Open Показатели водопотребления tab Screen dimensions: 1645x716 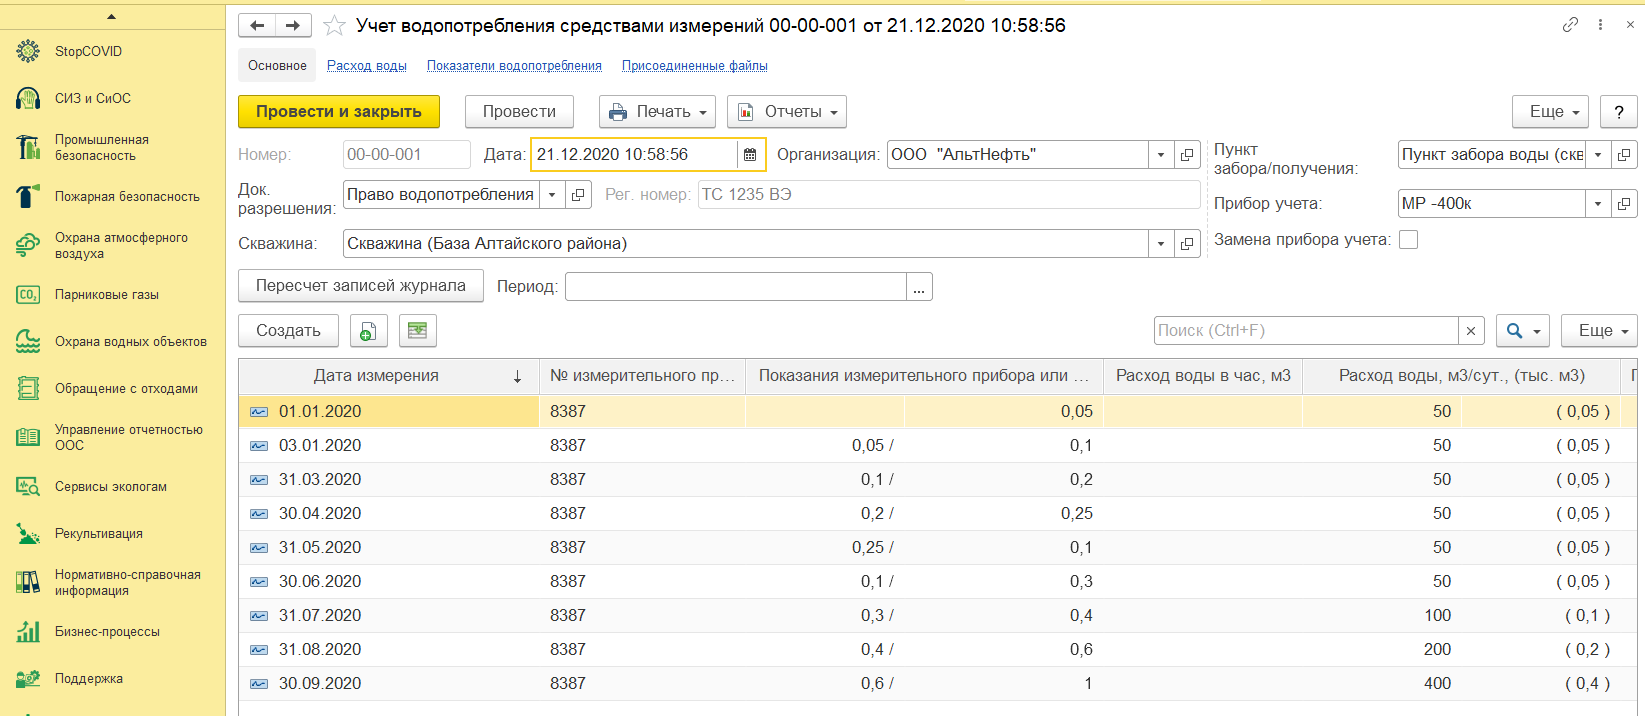[514, 66]
